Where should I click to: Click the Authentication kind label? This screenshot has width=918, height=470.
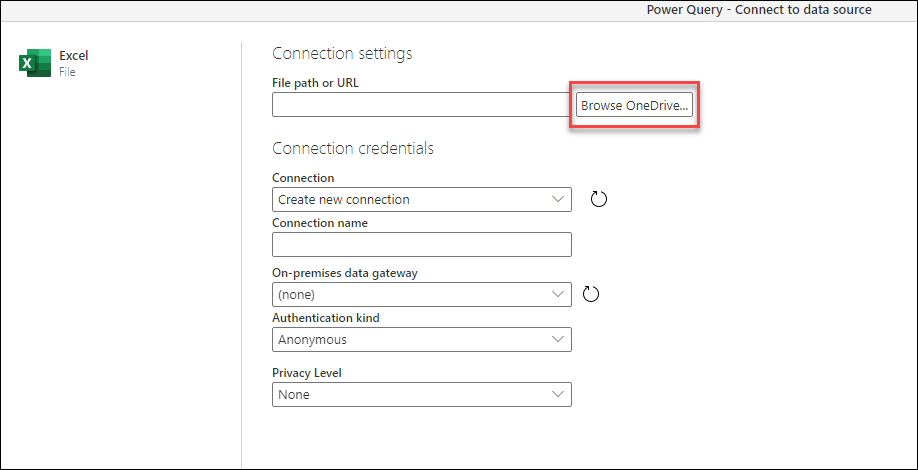pyautogui.click(x=326, y=318)
